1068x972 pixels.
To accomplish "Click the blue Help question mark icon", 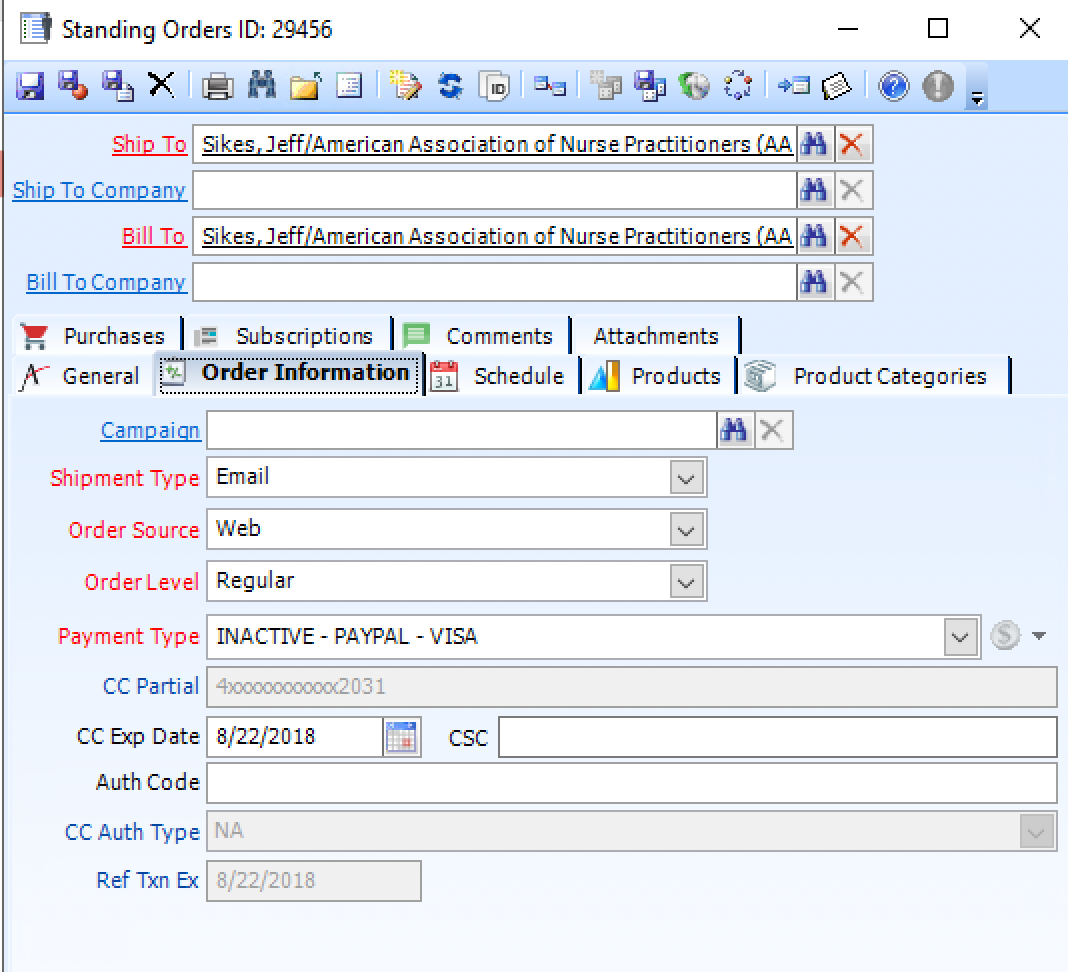I will click(893, 86).
